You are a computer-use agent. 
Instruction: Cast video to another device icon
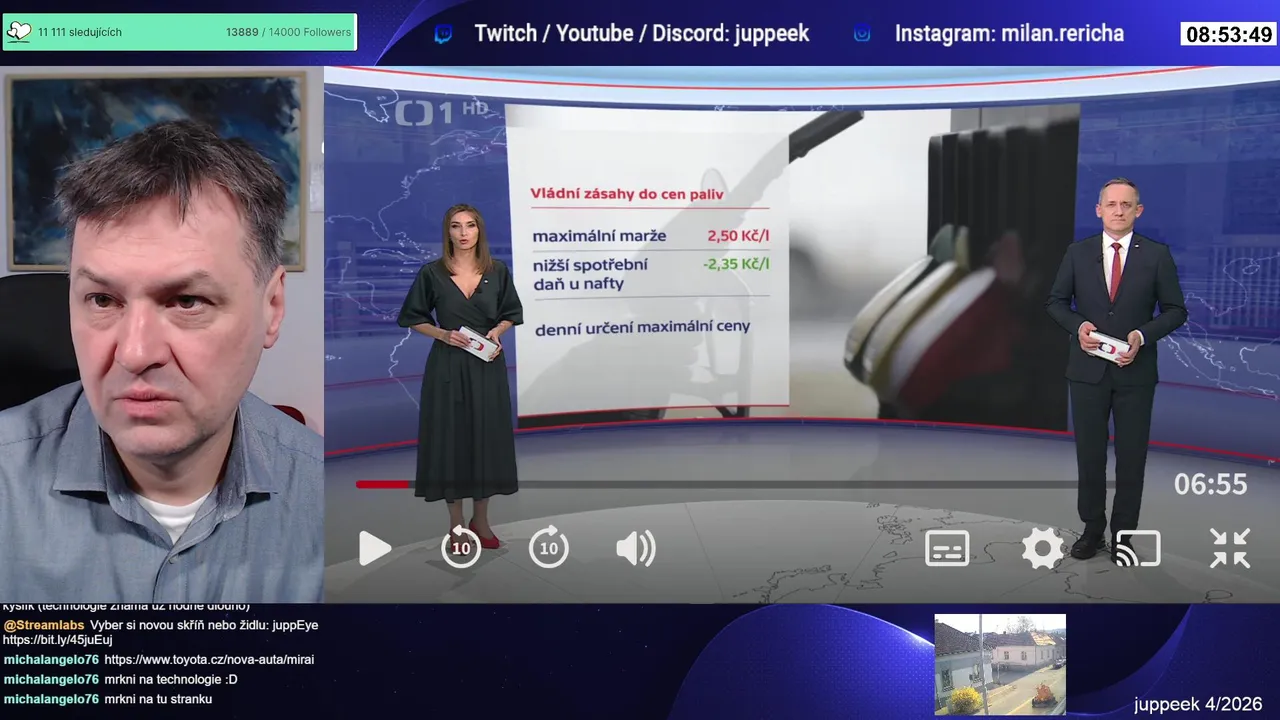click(1138, 548)
